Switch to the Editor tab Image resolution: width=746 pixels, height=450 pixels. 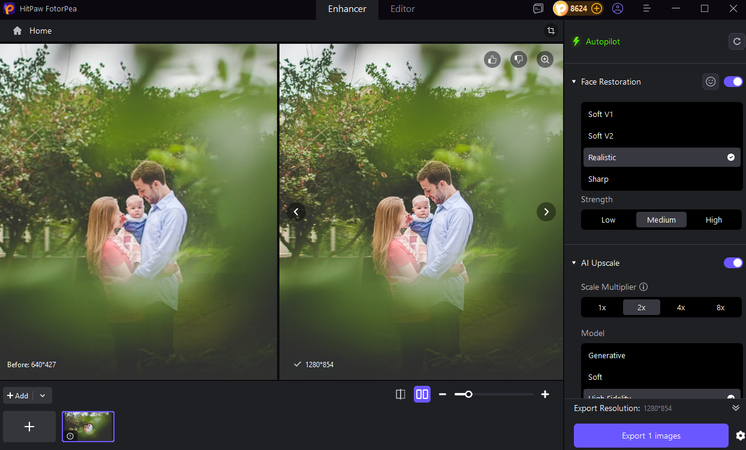point(402,9)
